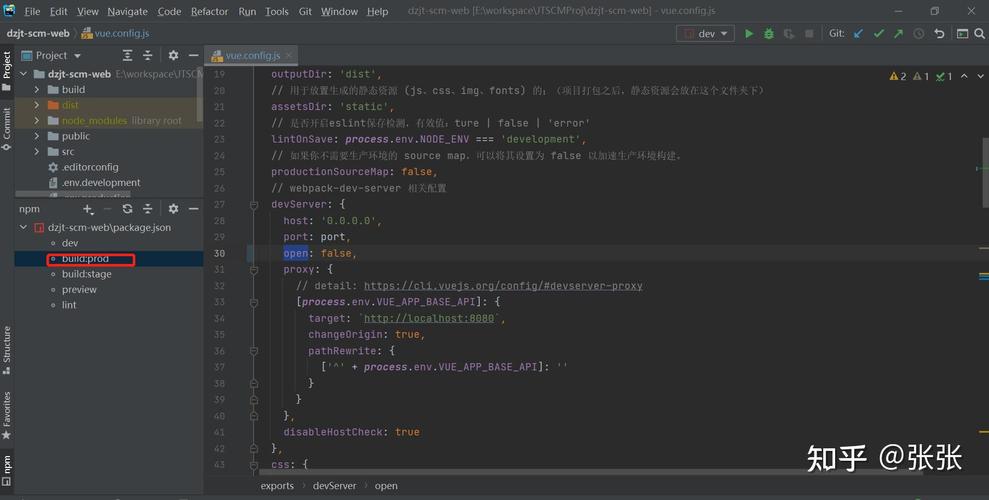Open the cli.vuejs.org devserver-proxy link
Screen dimensions: 989x500
point(503,286)
